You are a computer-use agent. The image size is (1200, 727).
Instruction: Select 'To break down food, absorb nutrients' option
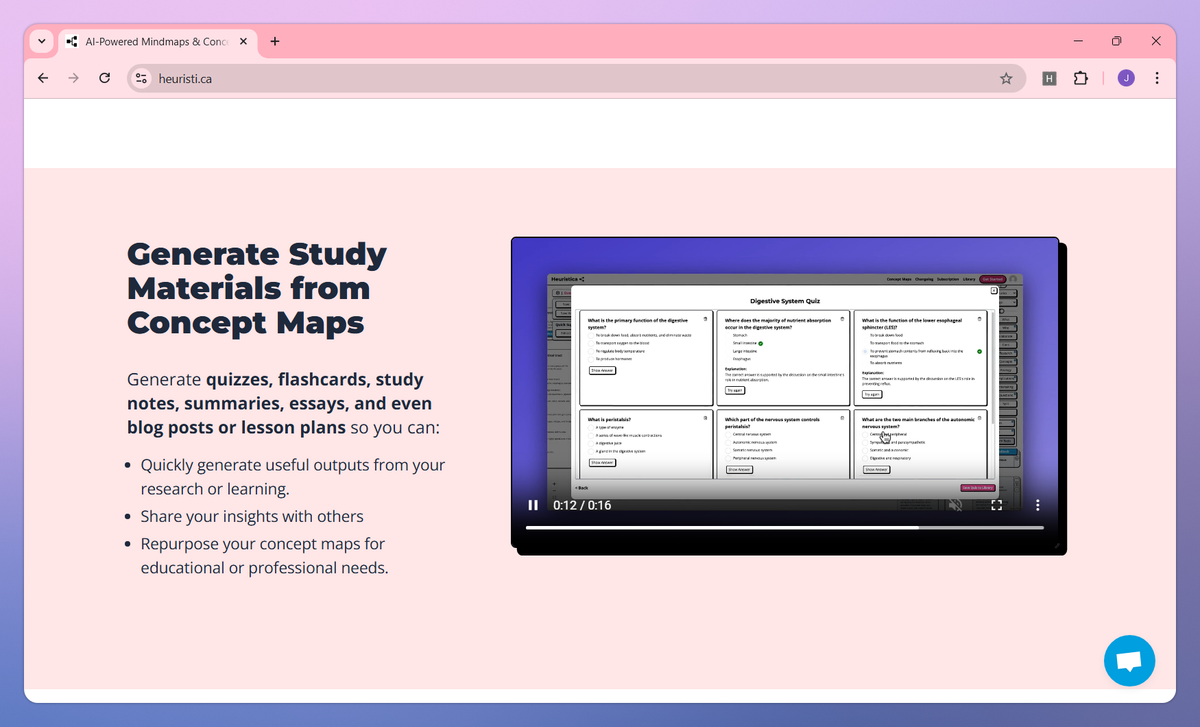[x=640, y=335]
